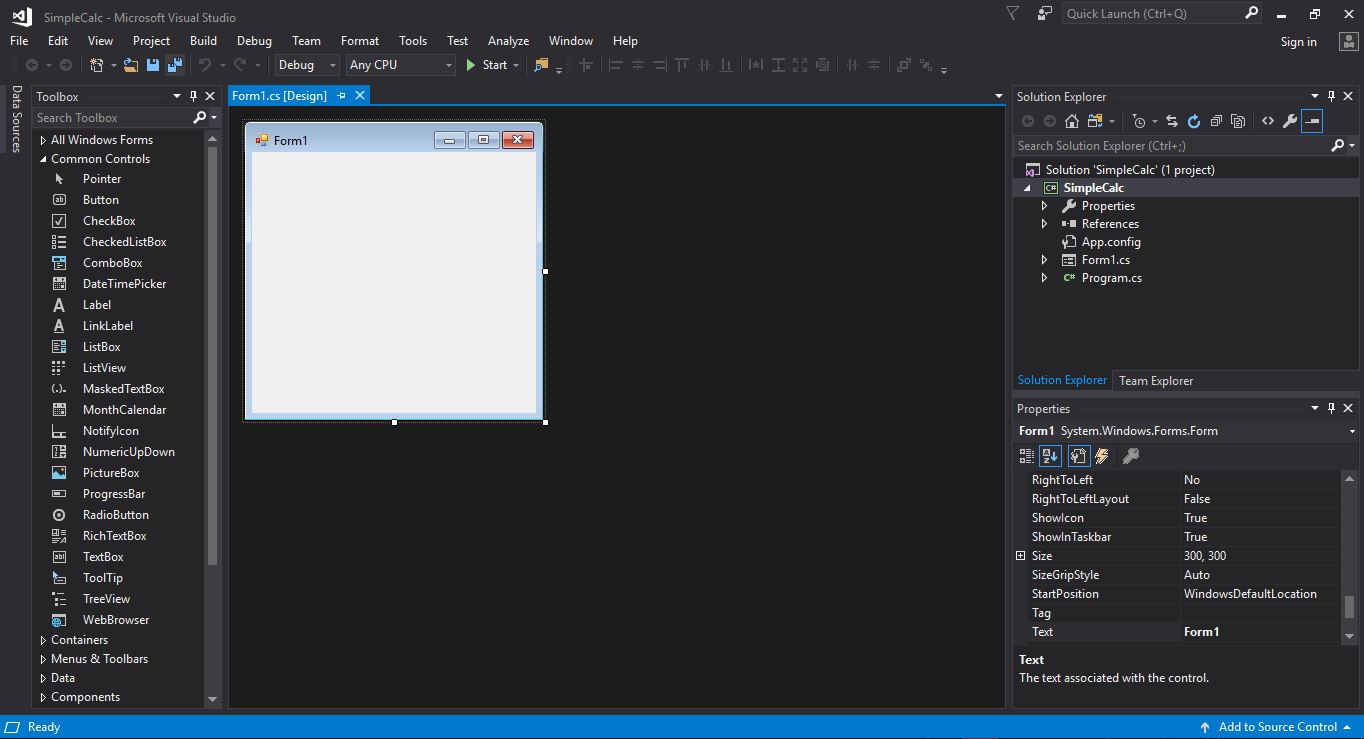Select the PictureBox control in Toolbox
The height and width of the screenshot is (739, 1364).
pos(110,473)
